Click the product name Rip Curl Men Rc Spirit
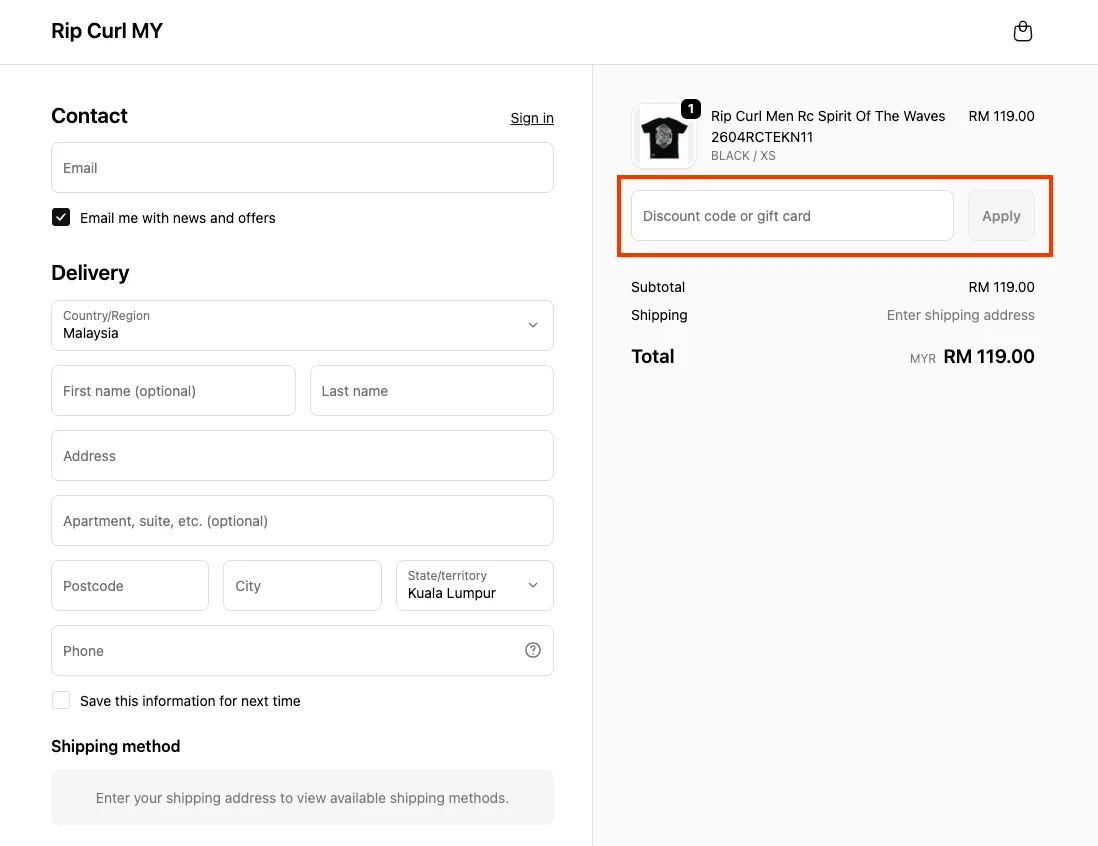The image size is (1098, 846). 828,126
